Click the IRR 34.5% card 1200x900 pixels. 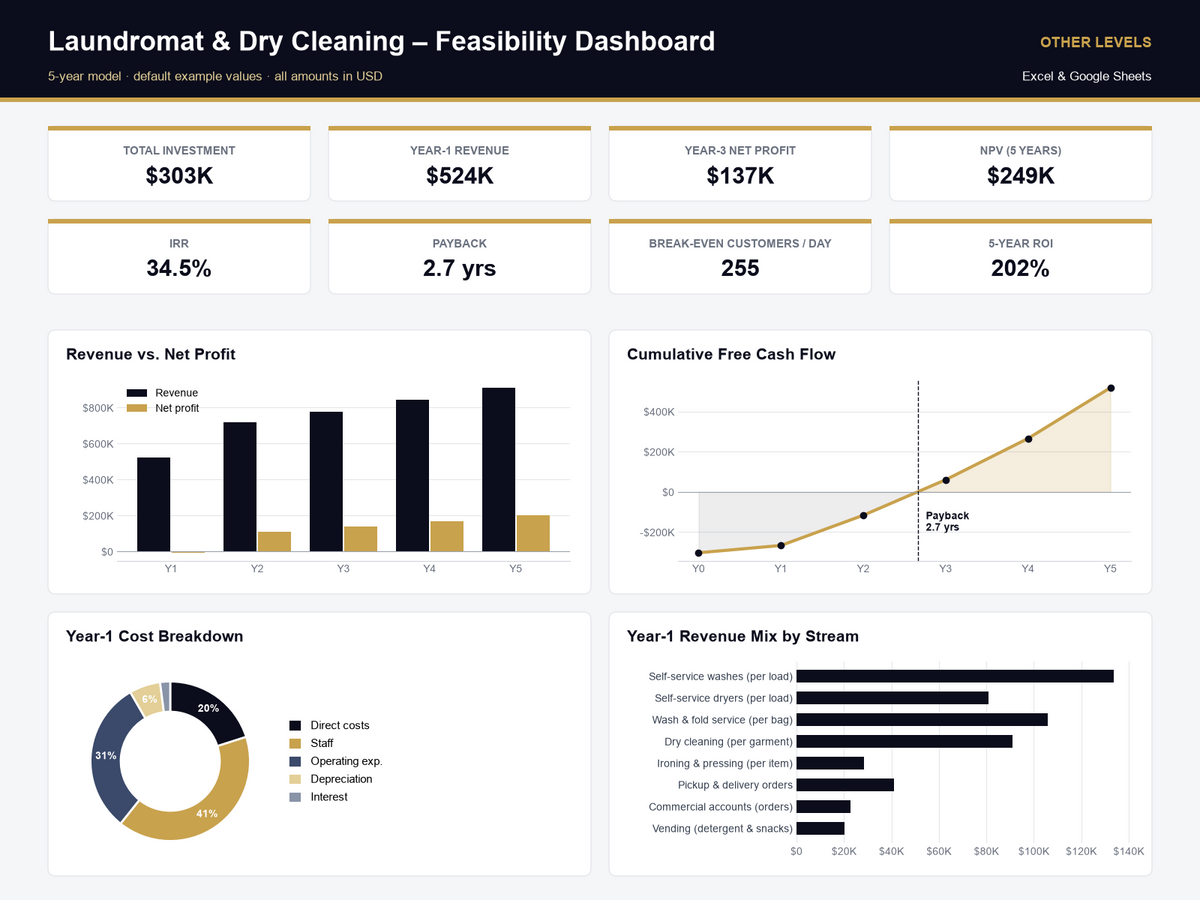tap(179, 257)
